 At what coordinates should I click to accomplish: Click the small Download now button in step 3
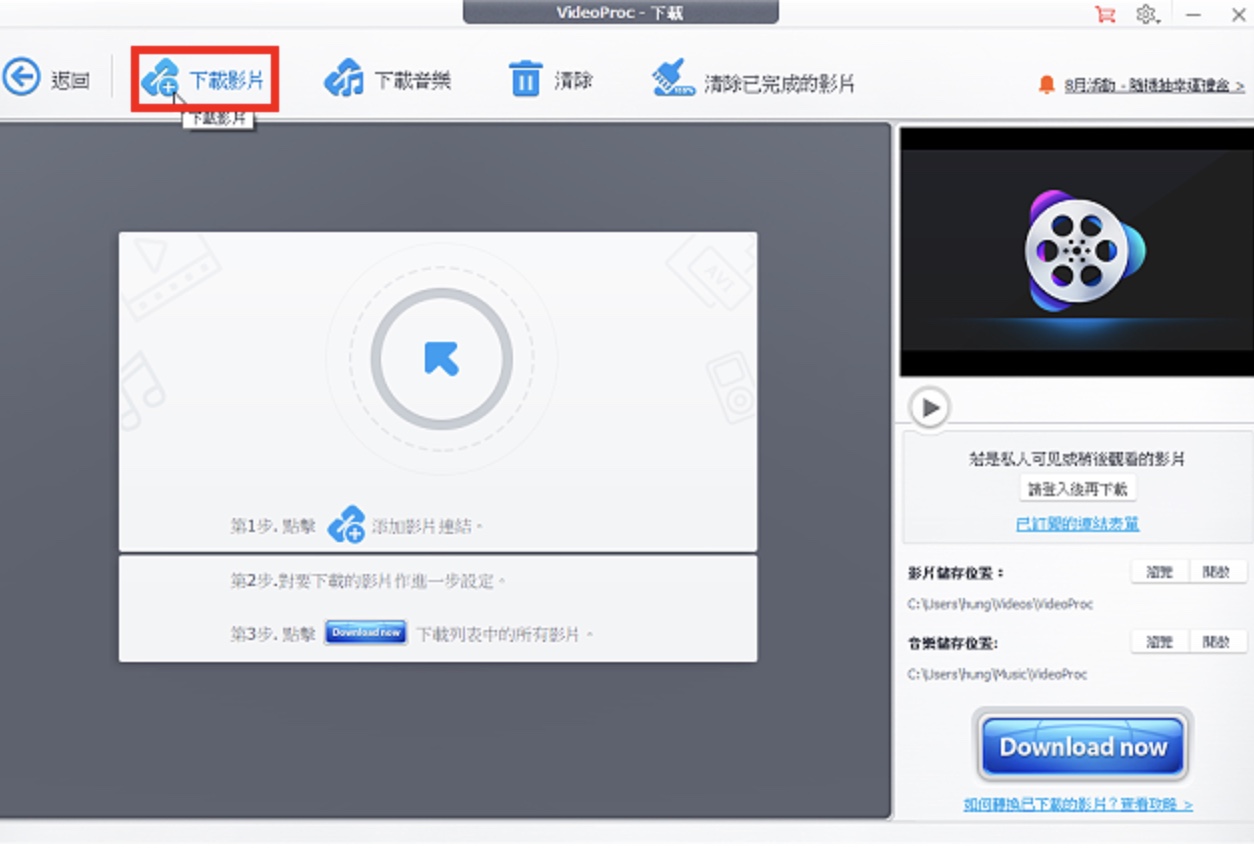pos(366,632)
